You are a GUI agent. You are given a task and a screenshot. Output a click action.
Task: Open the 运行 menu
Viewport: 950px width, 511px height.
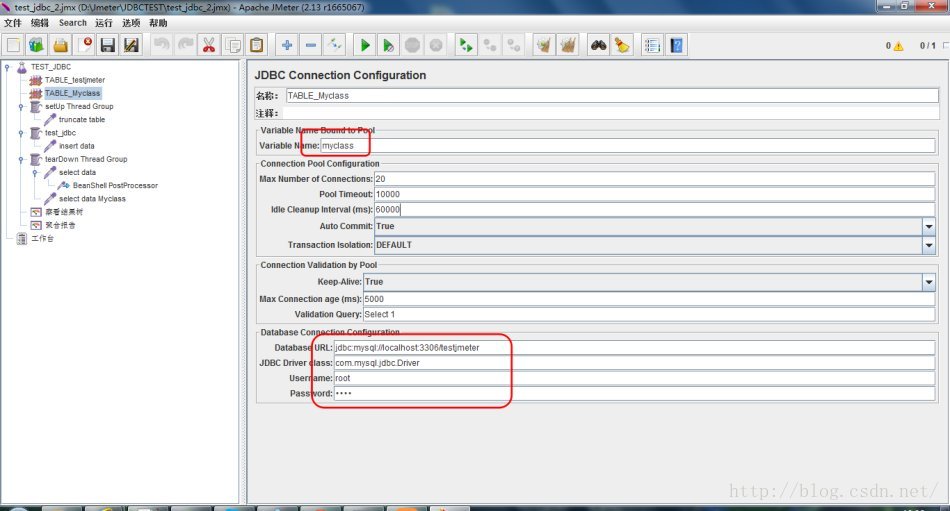point(104,23)
